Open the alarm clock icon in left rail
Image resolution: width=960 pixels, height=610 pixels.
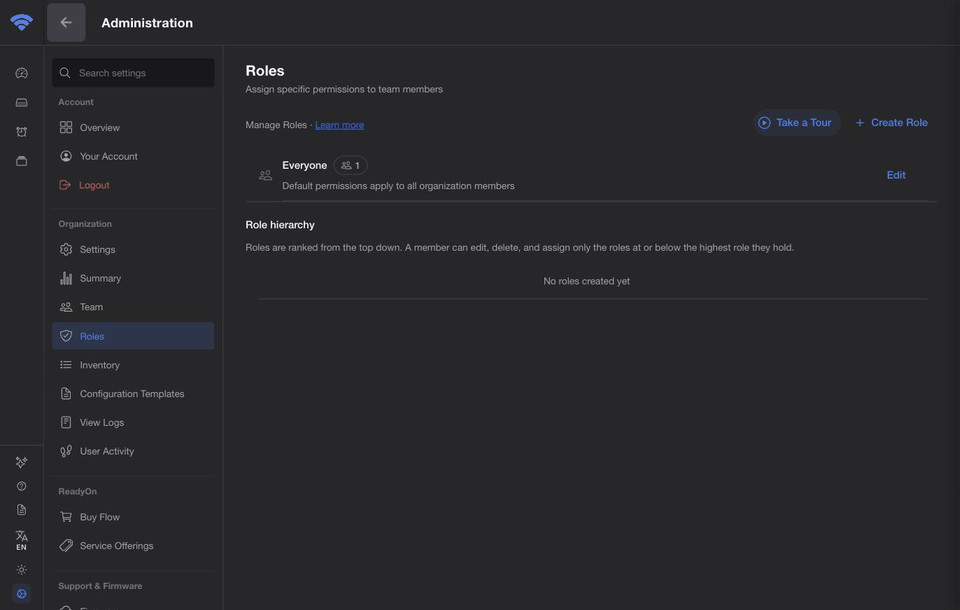point(21,132)
